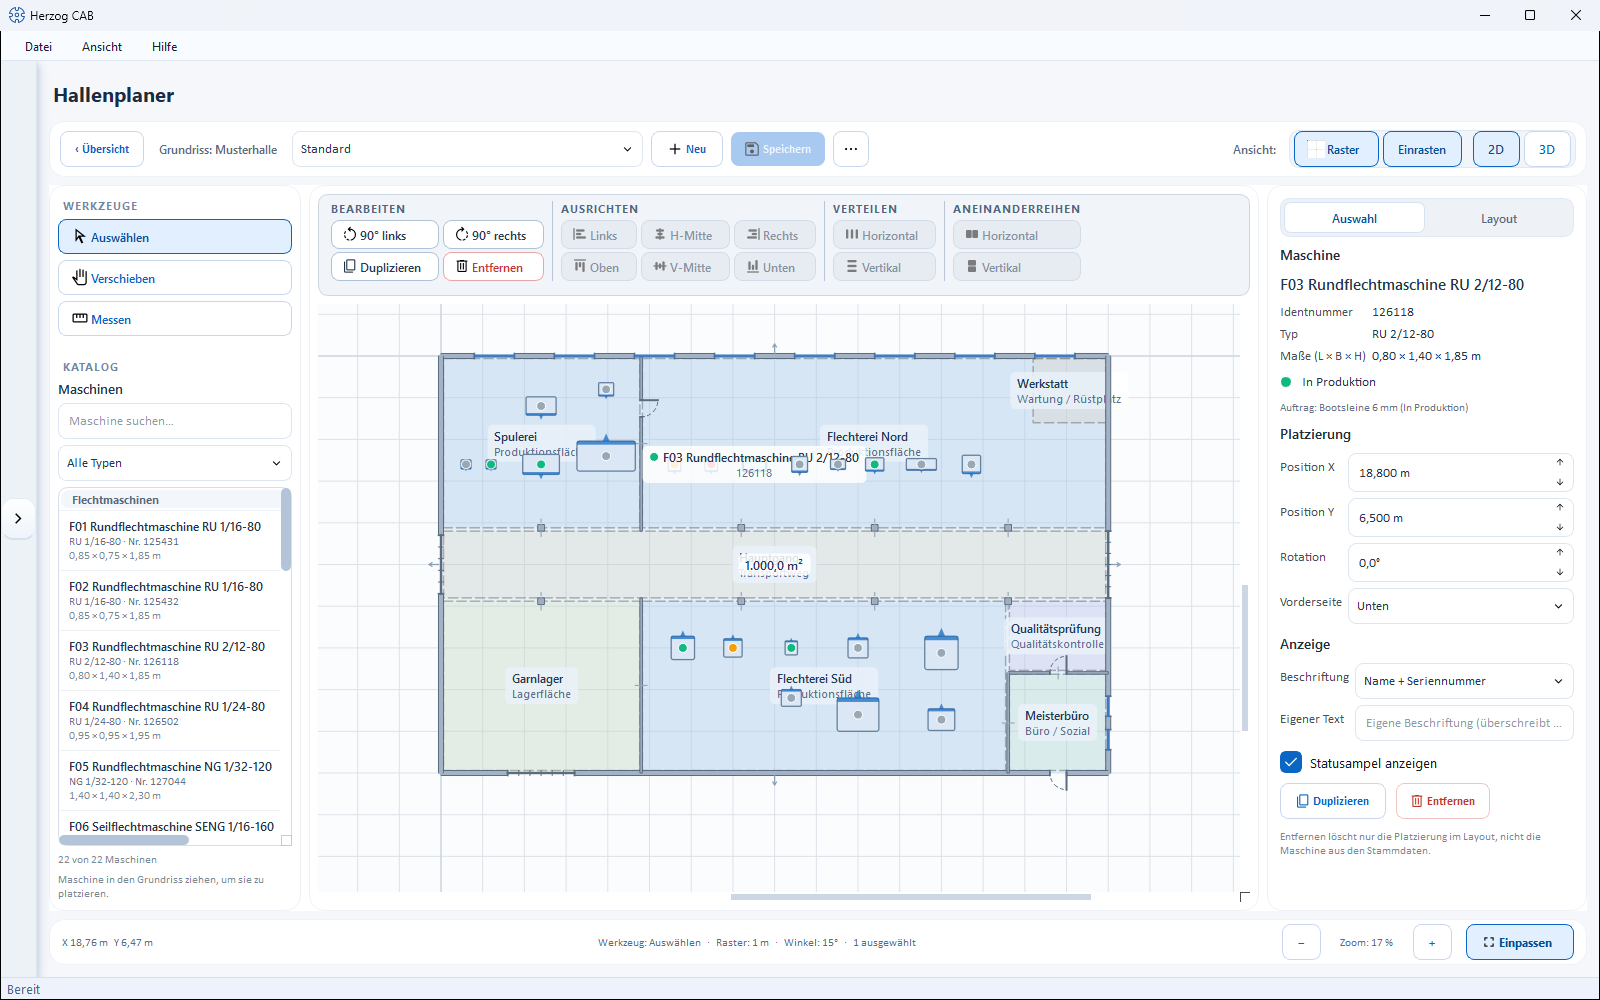Open the Hilfe menu
The image size is (1600, 1000).
(x=165, y=47)
